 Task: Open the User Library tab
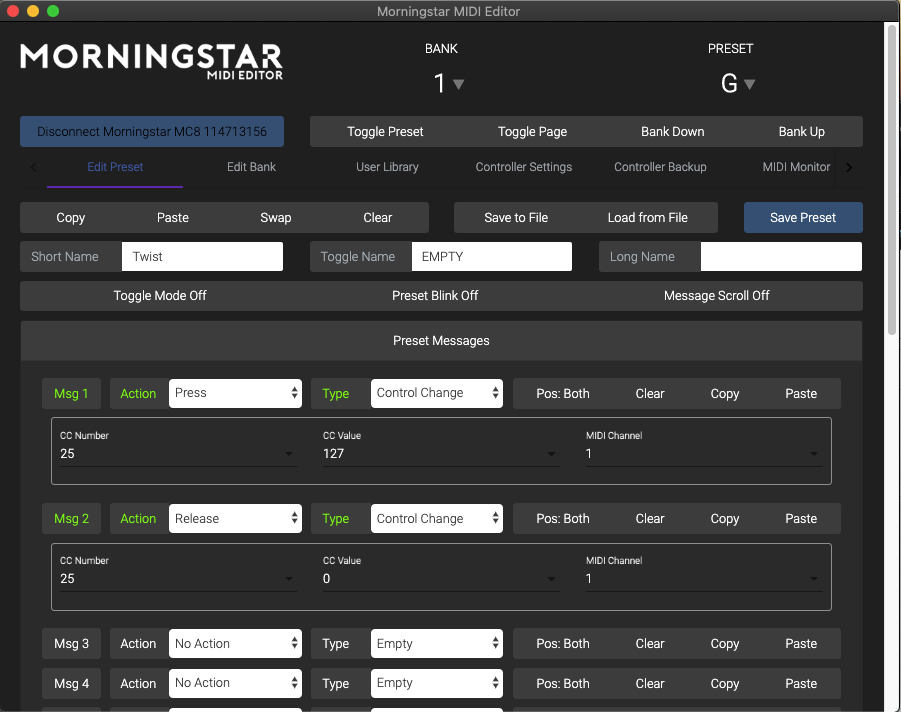coord(387,167)
